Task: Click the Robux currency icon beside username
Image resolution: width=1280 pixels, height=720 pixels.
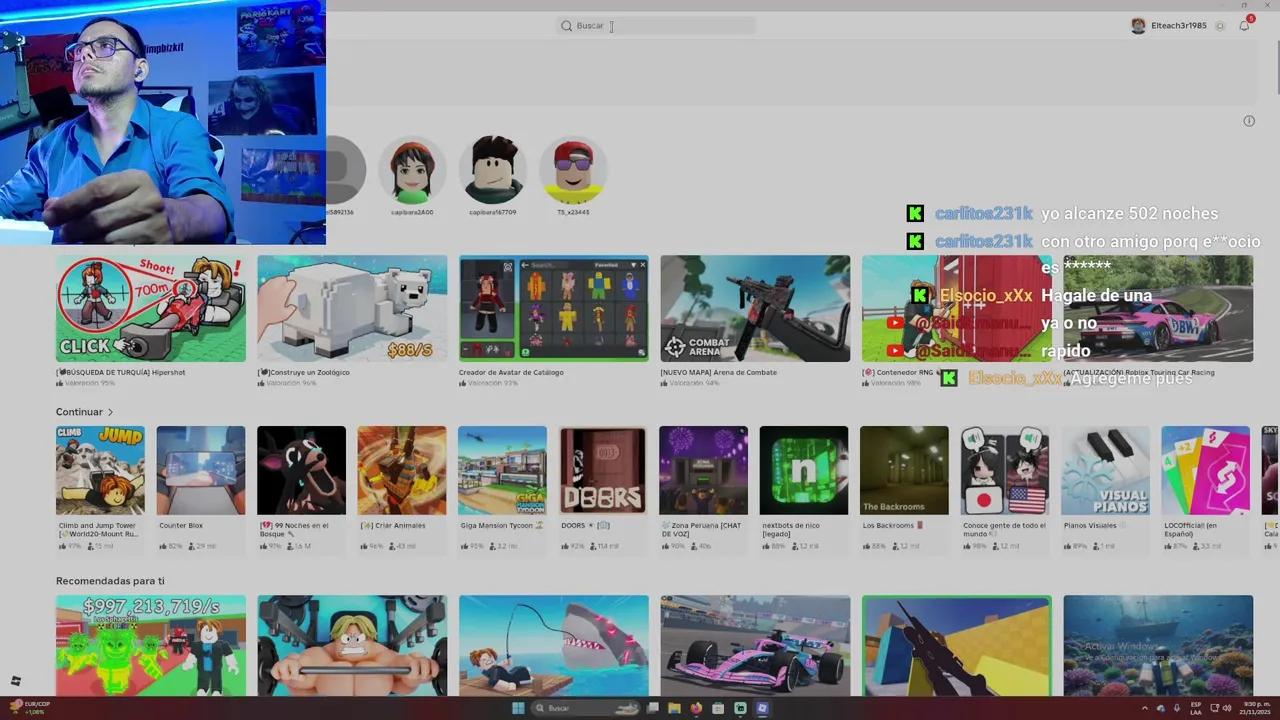Action: click(x=1220, y=26)
